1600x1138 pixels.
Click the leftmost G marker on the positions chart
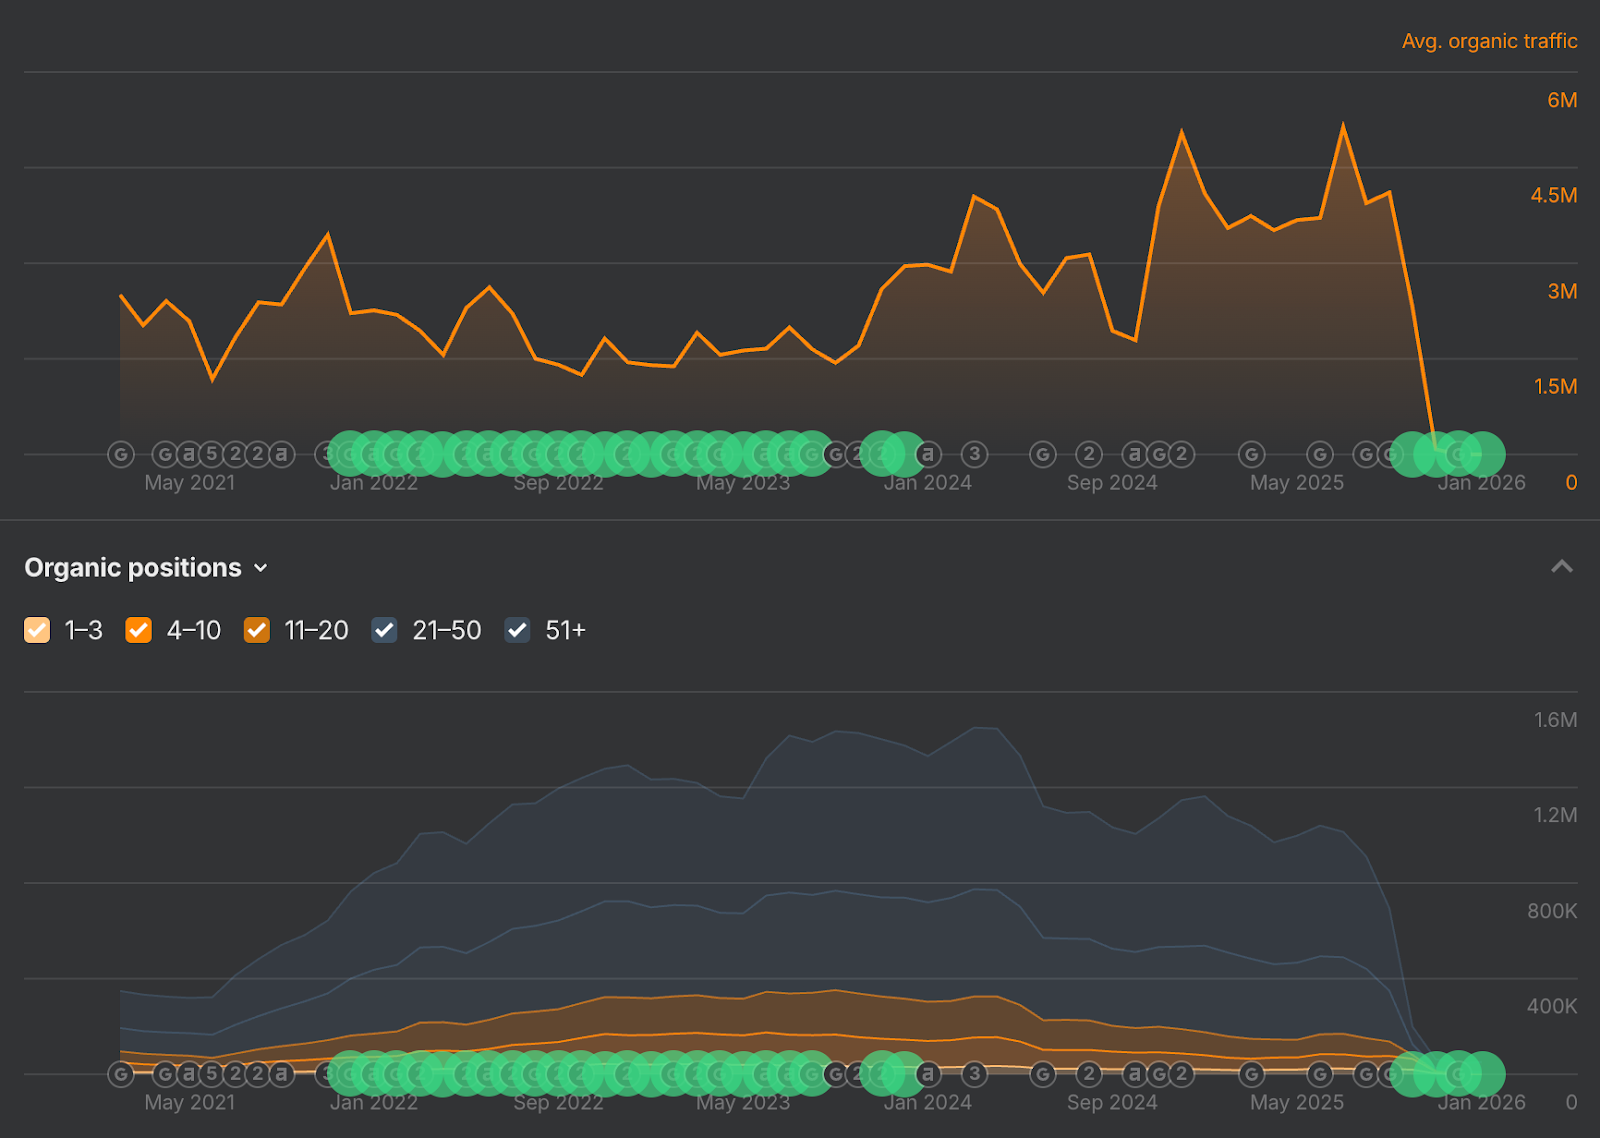[121, 1074]
